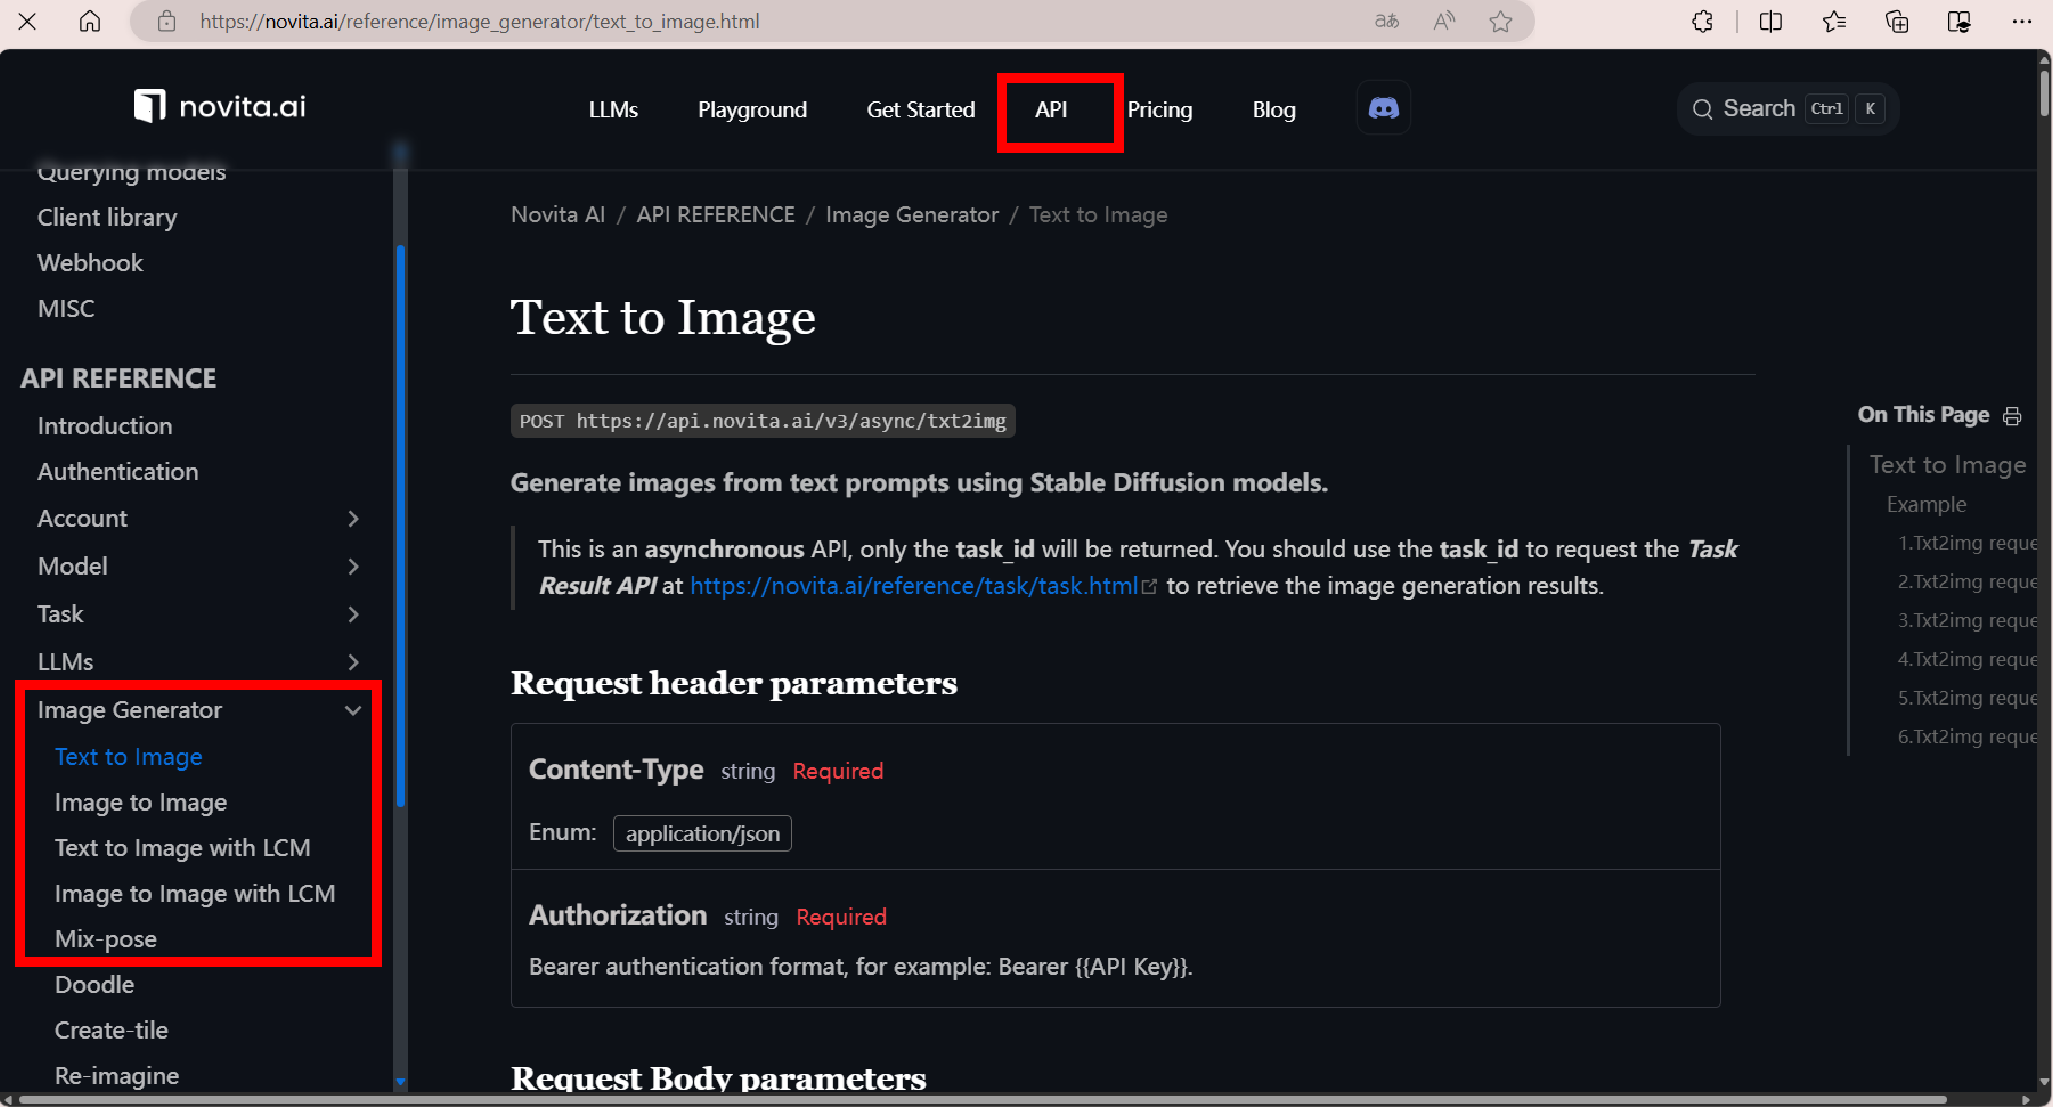The width and height of the screenshot is (2053, 1107).
Task: Click the novita.ai logo
Action: coord(220,106)
